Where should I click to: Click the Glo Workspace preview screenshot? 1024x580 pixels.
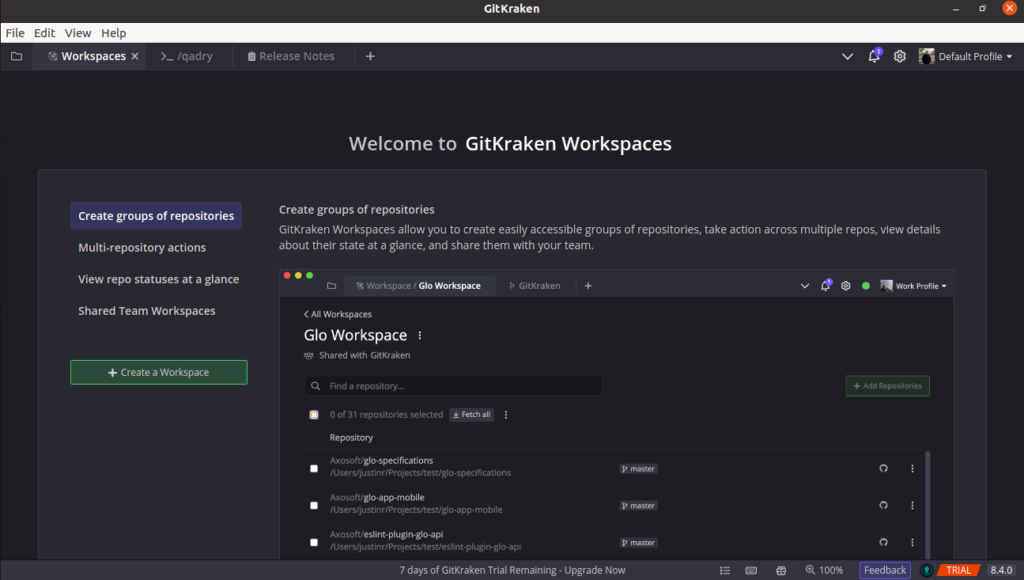pyautogui.click(x=616, y=414)
